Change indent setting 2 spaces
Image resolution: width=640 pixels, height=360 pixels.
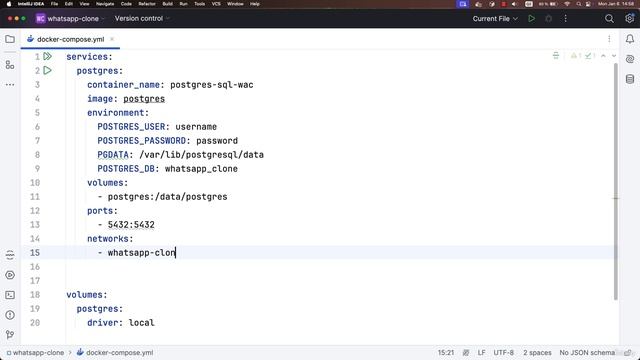537,353
